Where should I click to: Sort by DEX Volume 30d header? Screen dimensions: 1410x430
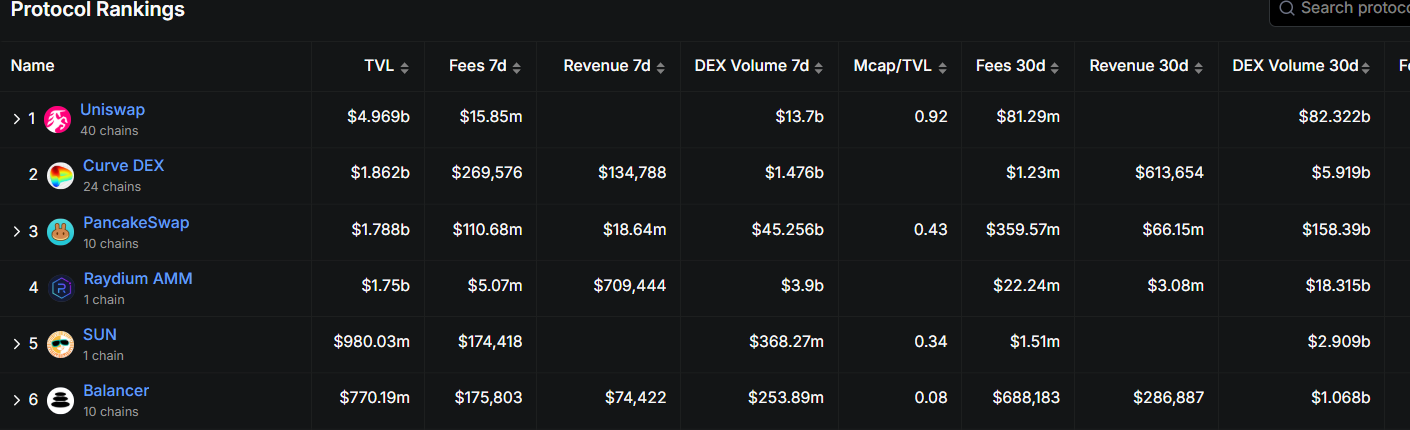coord(1301,66)
